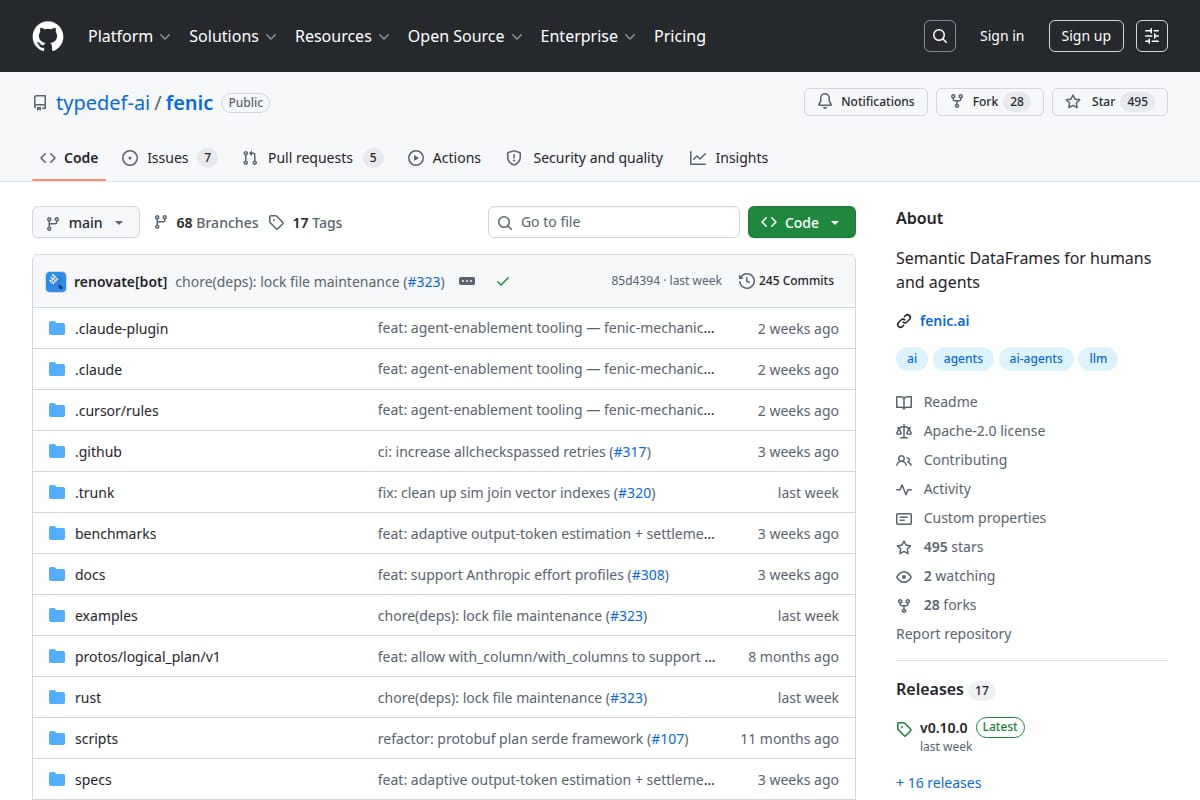This screenshot has height=800, width=1200.
Task: Open the fenic.ai website link
Action: (945, 321)
